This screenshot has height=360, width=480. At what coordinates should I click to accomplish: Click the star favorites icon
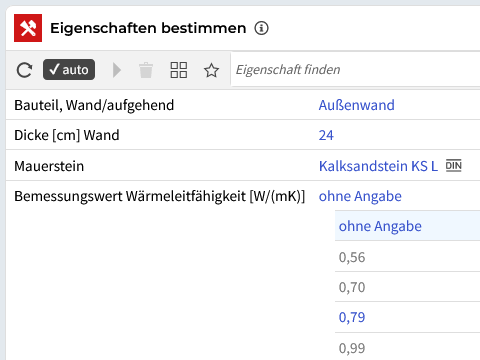coord(211,70)
